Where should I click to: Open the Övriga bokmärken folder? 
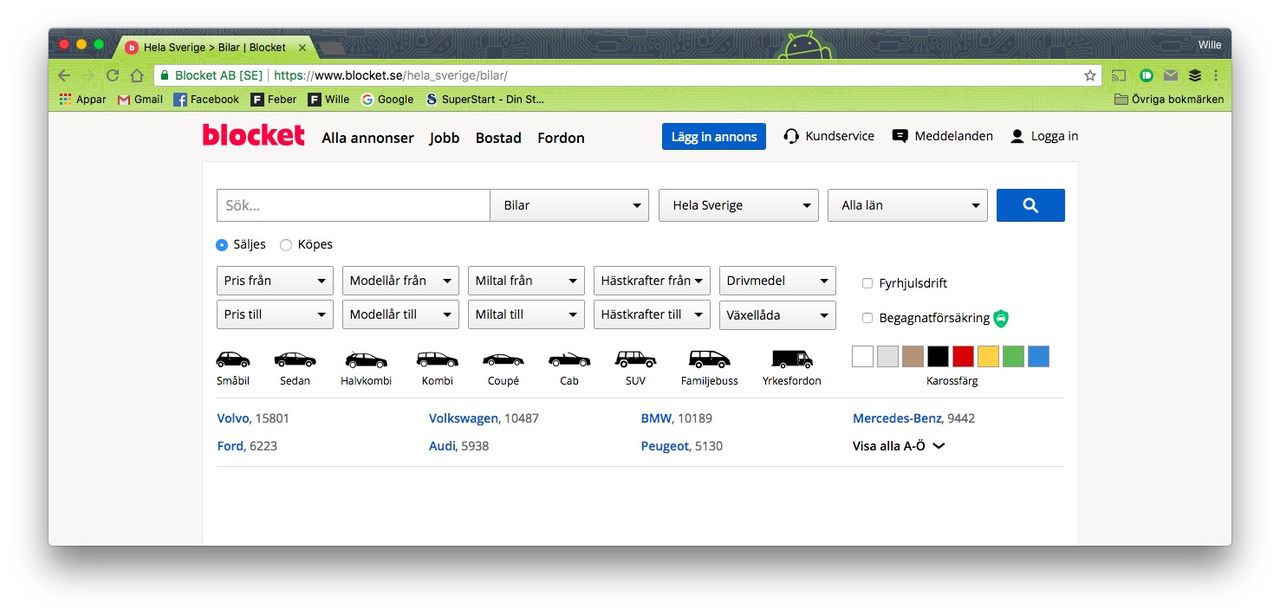1169,99
